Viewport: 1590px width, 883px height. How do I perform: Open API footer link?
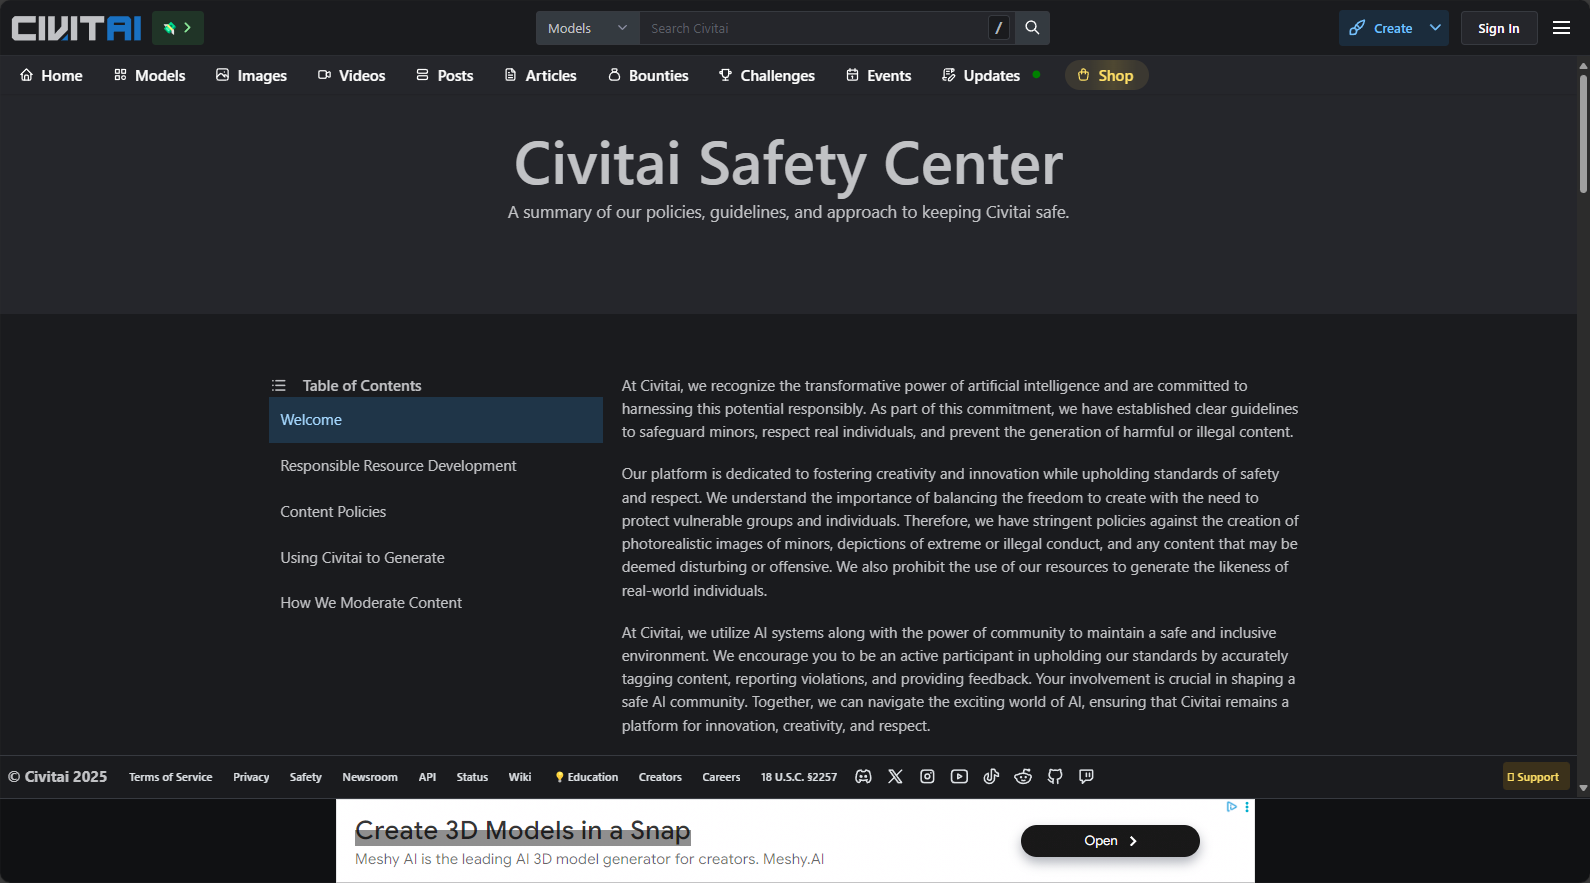[427, 777]
